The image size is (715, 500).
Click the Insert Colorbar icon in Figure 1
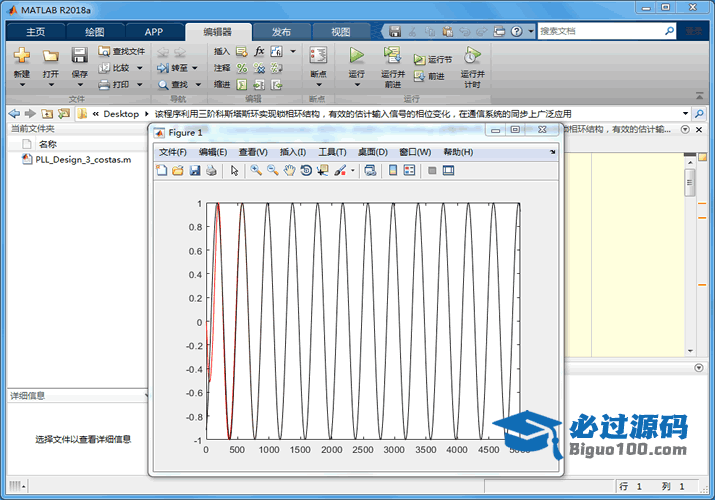(x=393, y=170)
